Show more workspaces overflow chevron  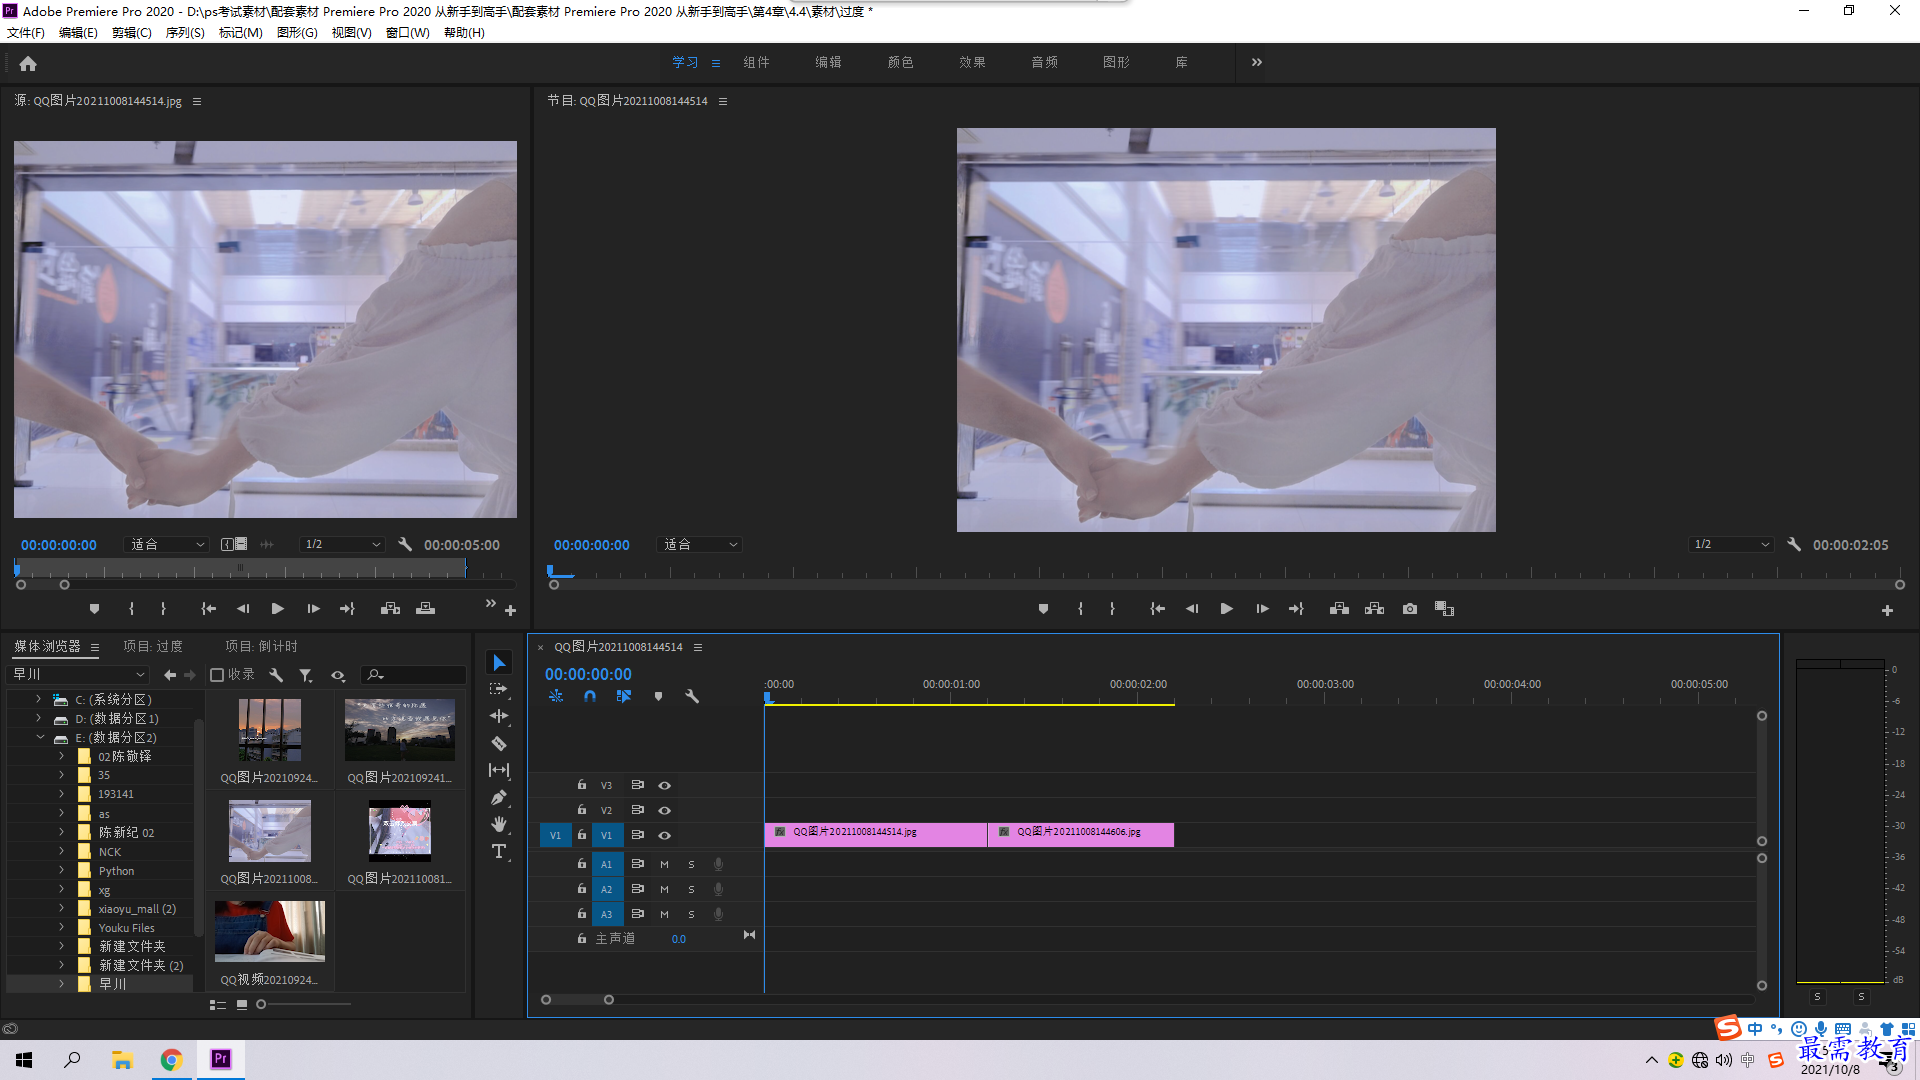tap(1257, 62)
